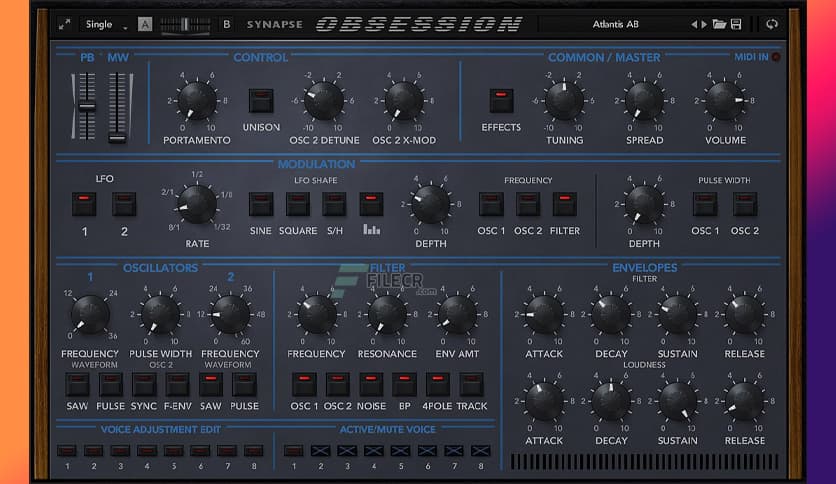The image size is (836, 484).
Task: Toggle filter OSC 2 input switch
Action: 337,384
